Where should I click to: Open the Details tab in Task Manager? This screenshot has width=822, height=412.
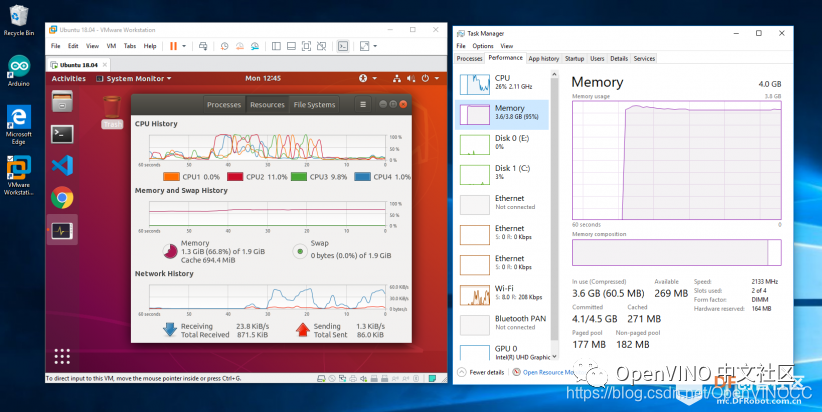pos(619,59)
